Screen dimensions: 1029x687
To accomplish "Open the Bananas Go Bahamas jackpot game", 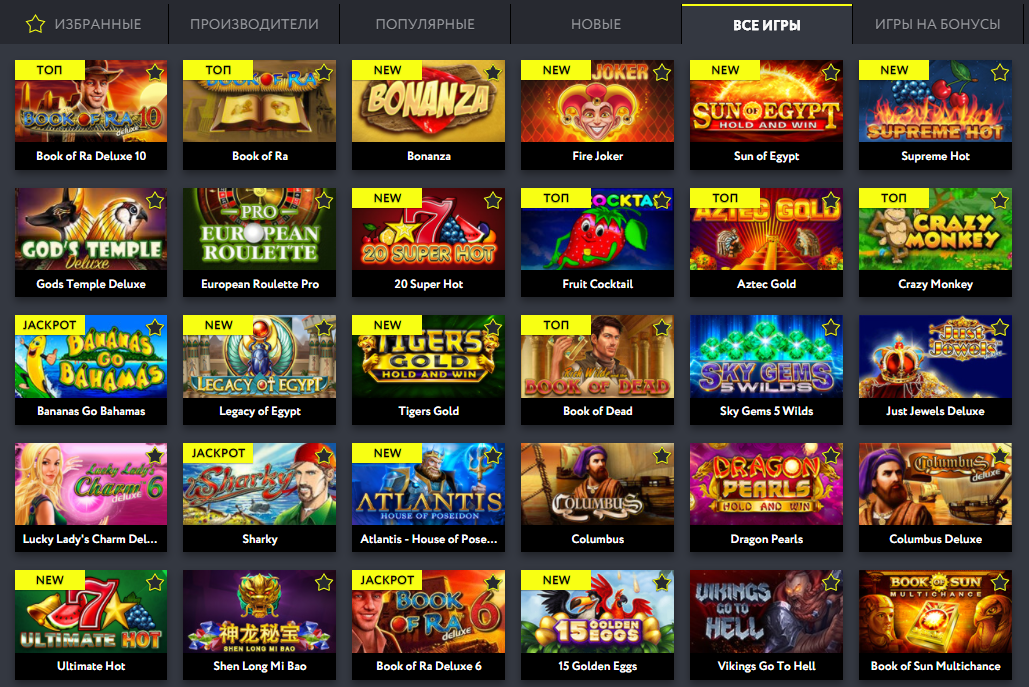I will [x=91, y=356].
